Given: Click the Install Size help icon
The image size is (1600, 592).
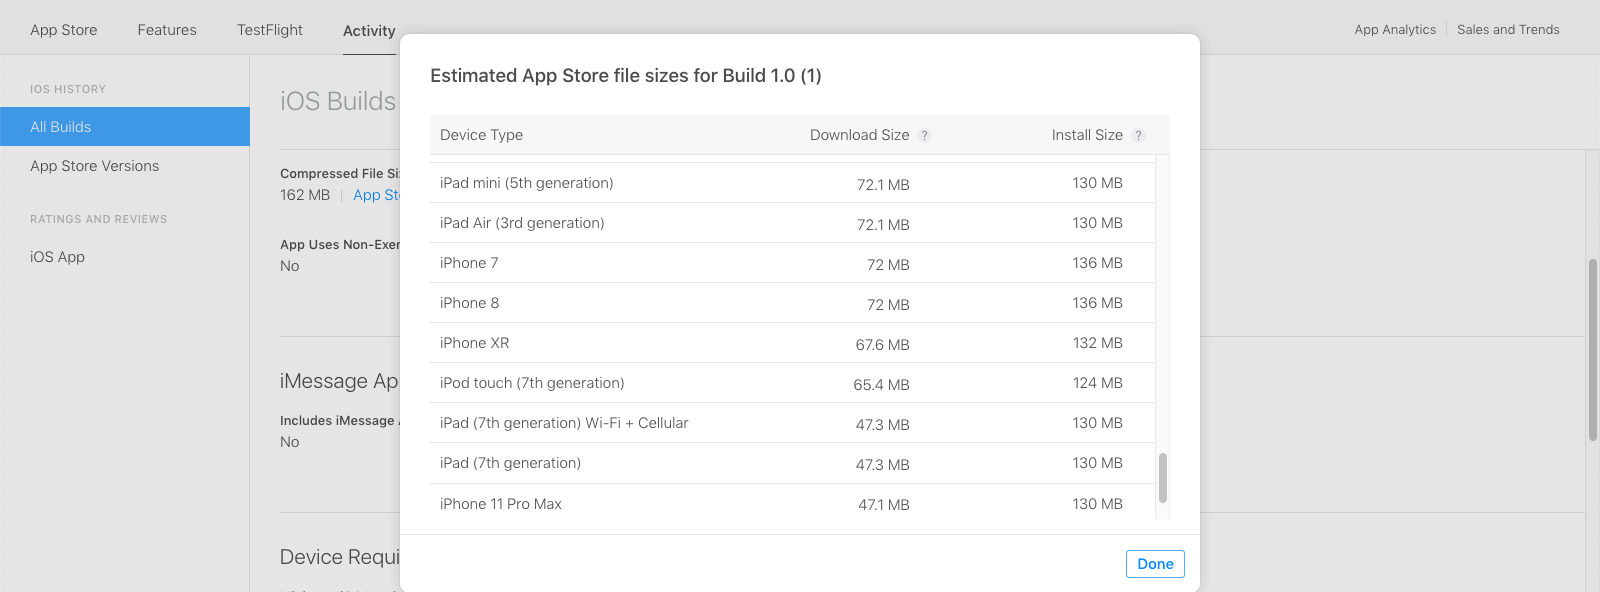Looking at the screenshot, I should (x=1138, y=136).
